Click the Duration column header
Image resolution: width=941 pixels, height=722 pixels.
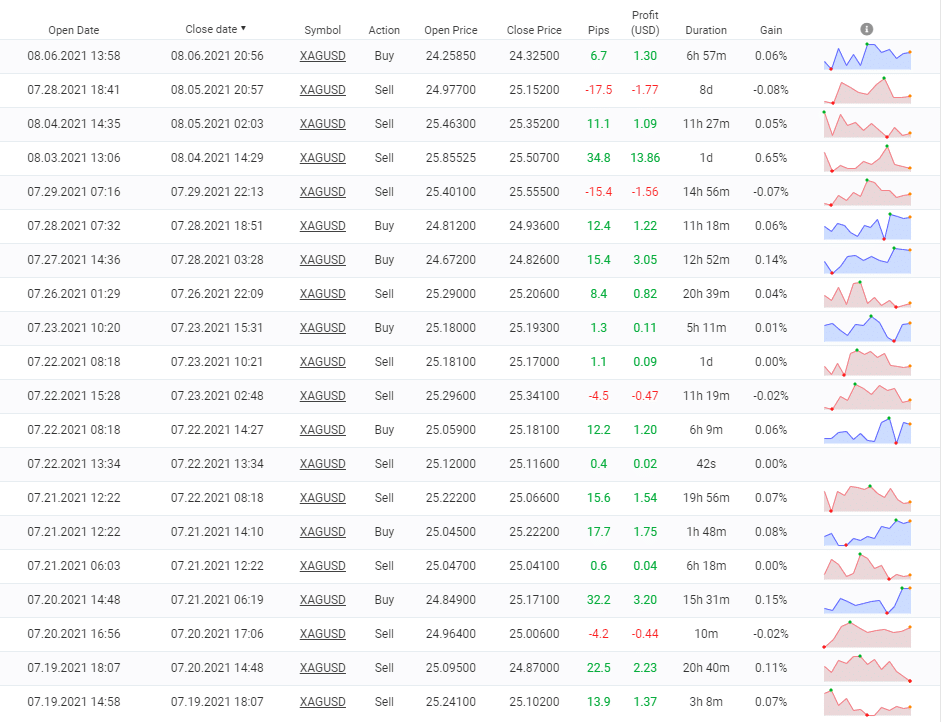point(706,30)
